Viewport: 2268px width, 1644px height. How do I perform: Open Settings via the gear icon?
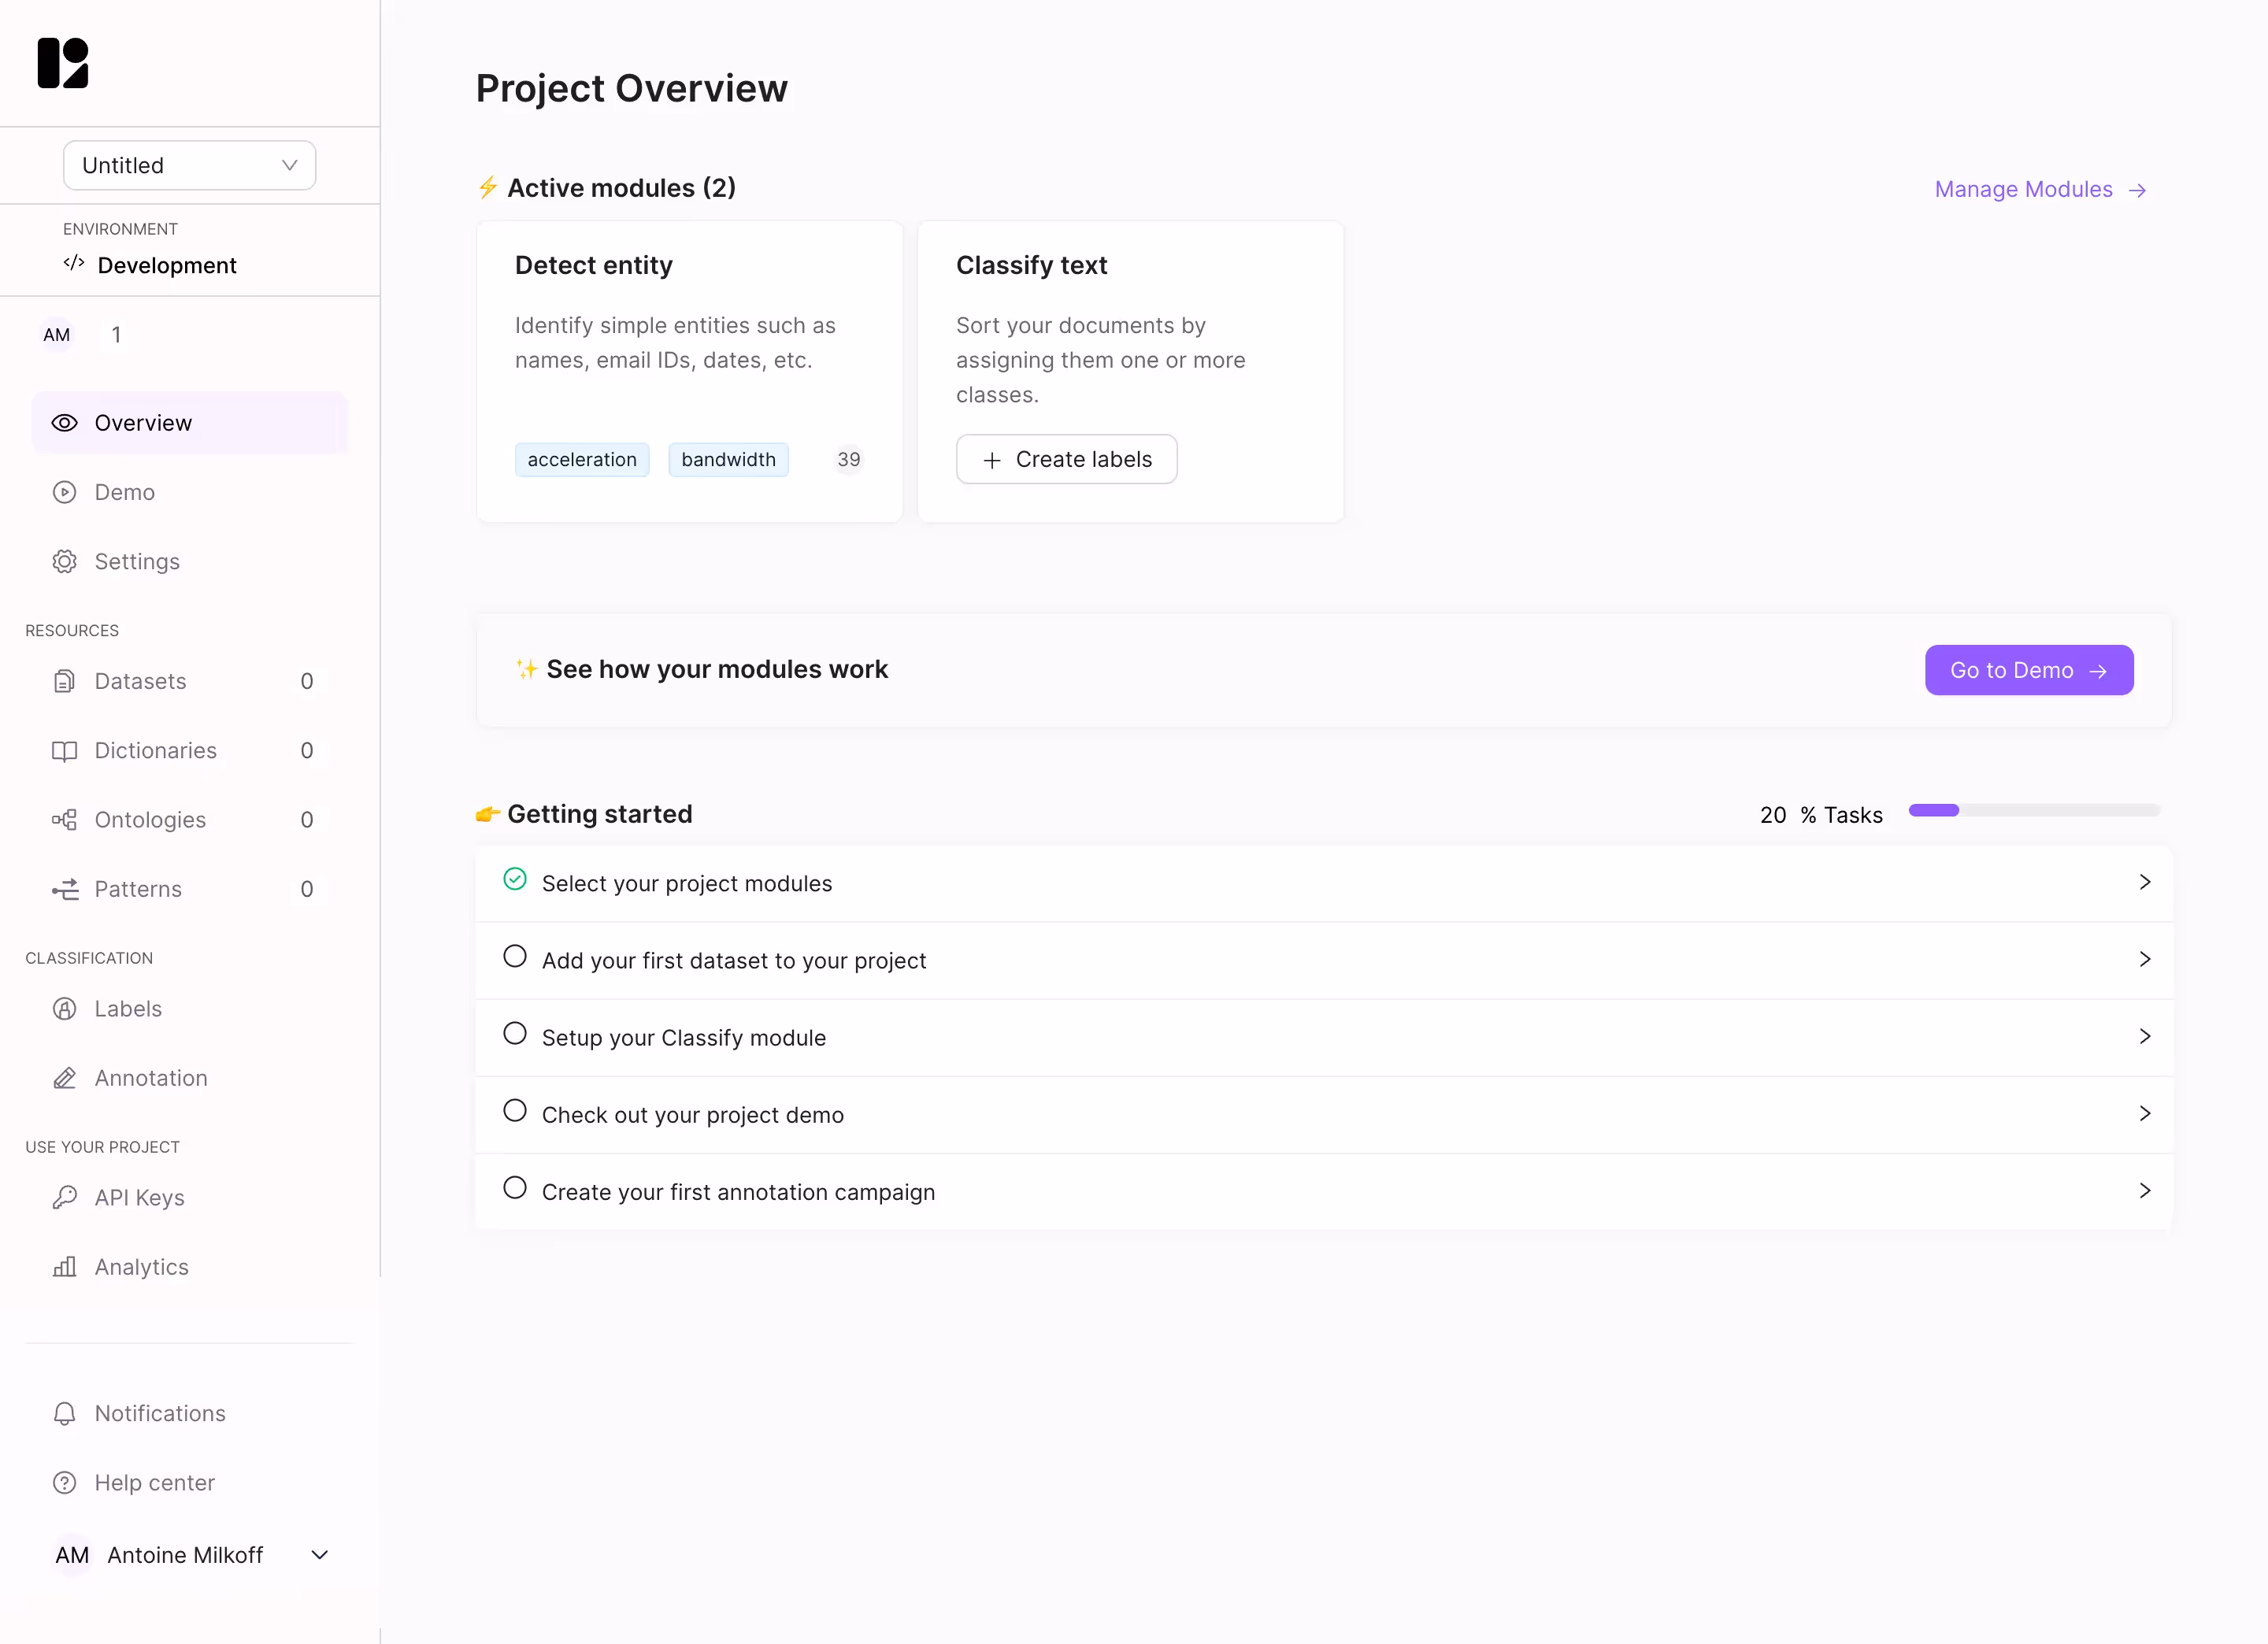tap(64, 561)
